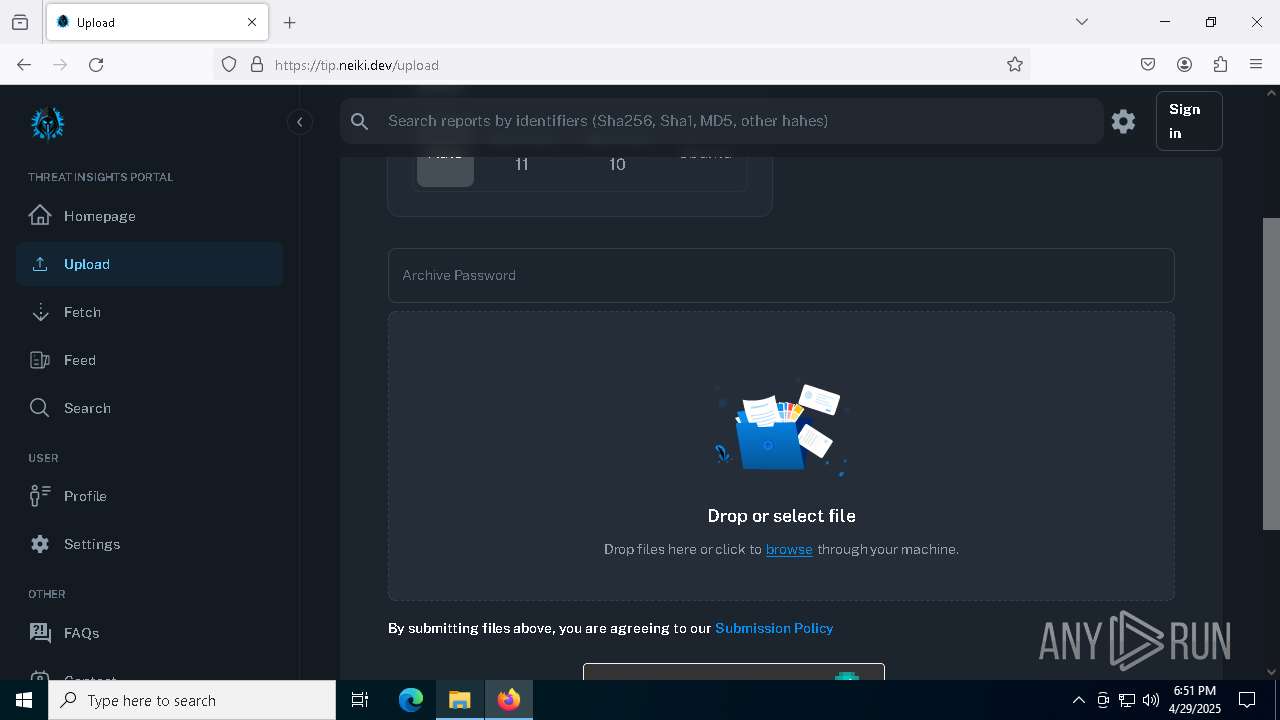The width and height of the screenshot is (1280, 720).
Task: Click the taskbar search box
Action: click(x=192, y=700)
